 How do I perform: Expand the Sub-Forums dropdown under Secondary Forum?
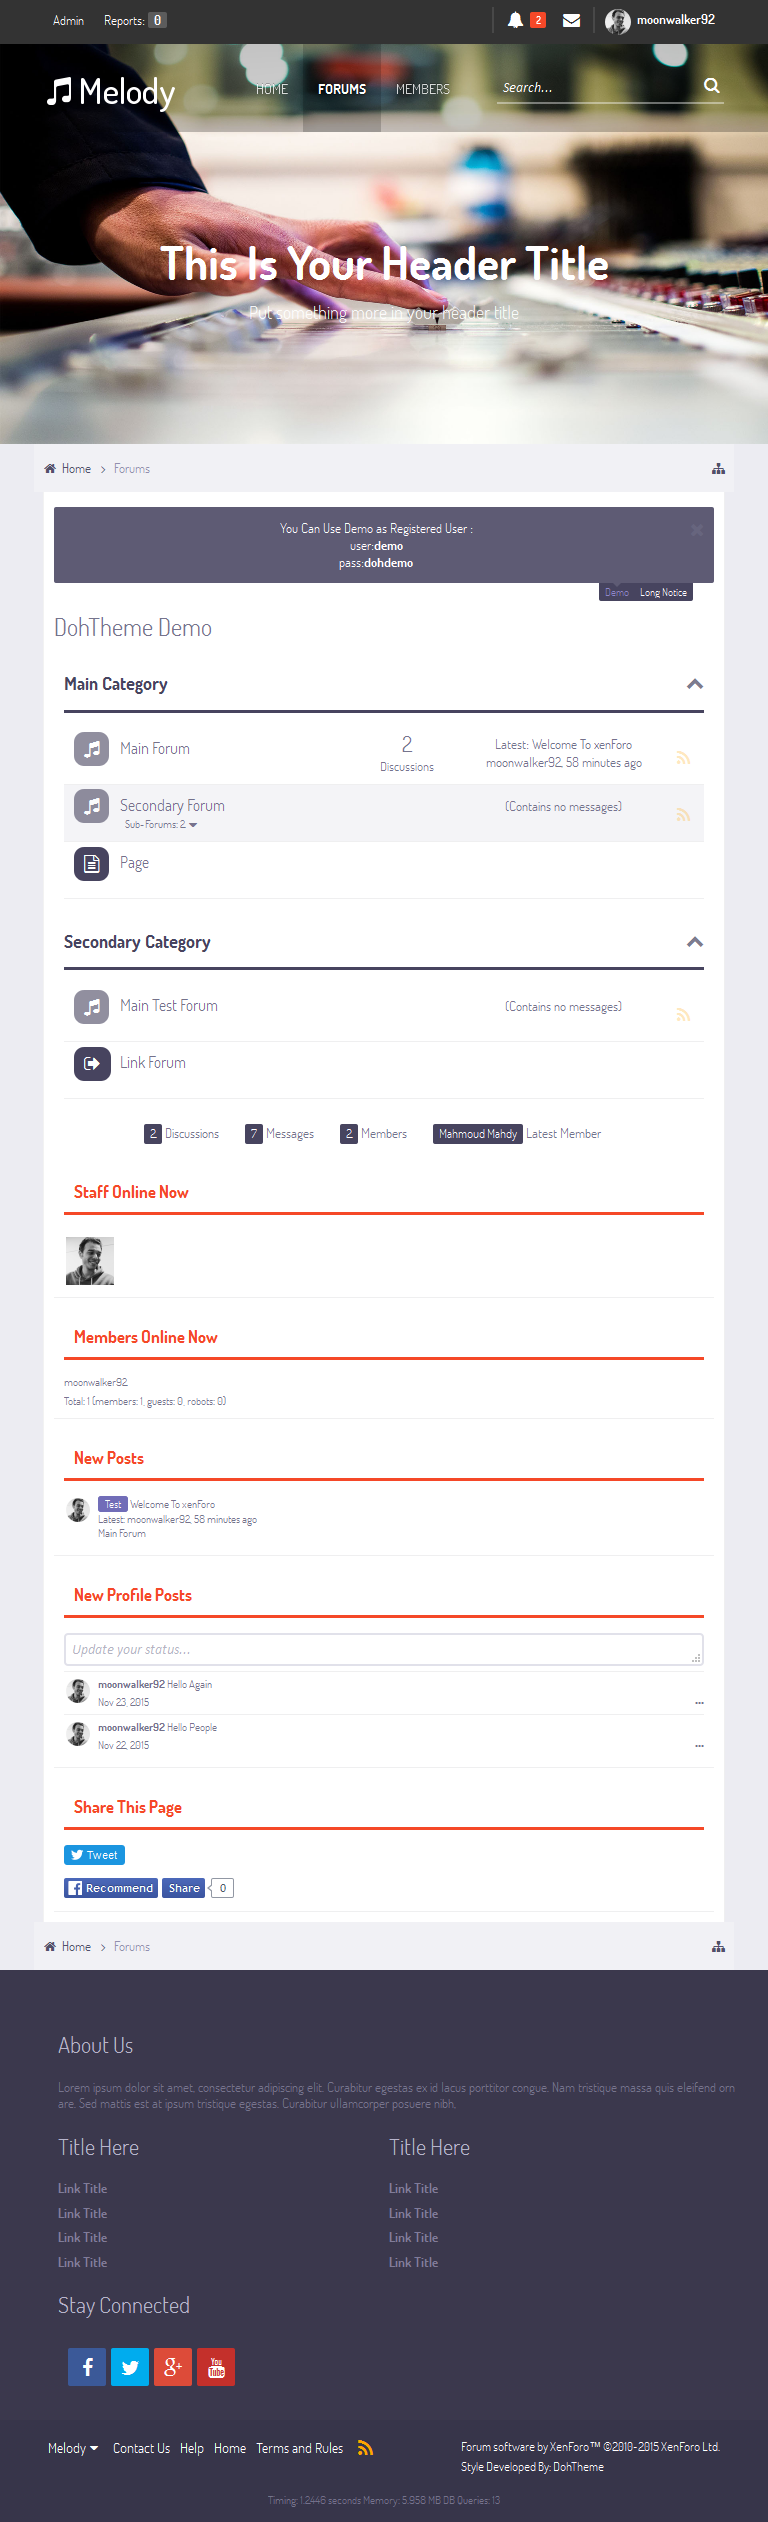pyautogui.click(x=161, y=825)
